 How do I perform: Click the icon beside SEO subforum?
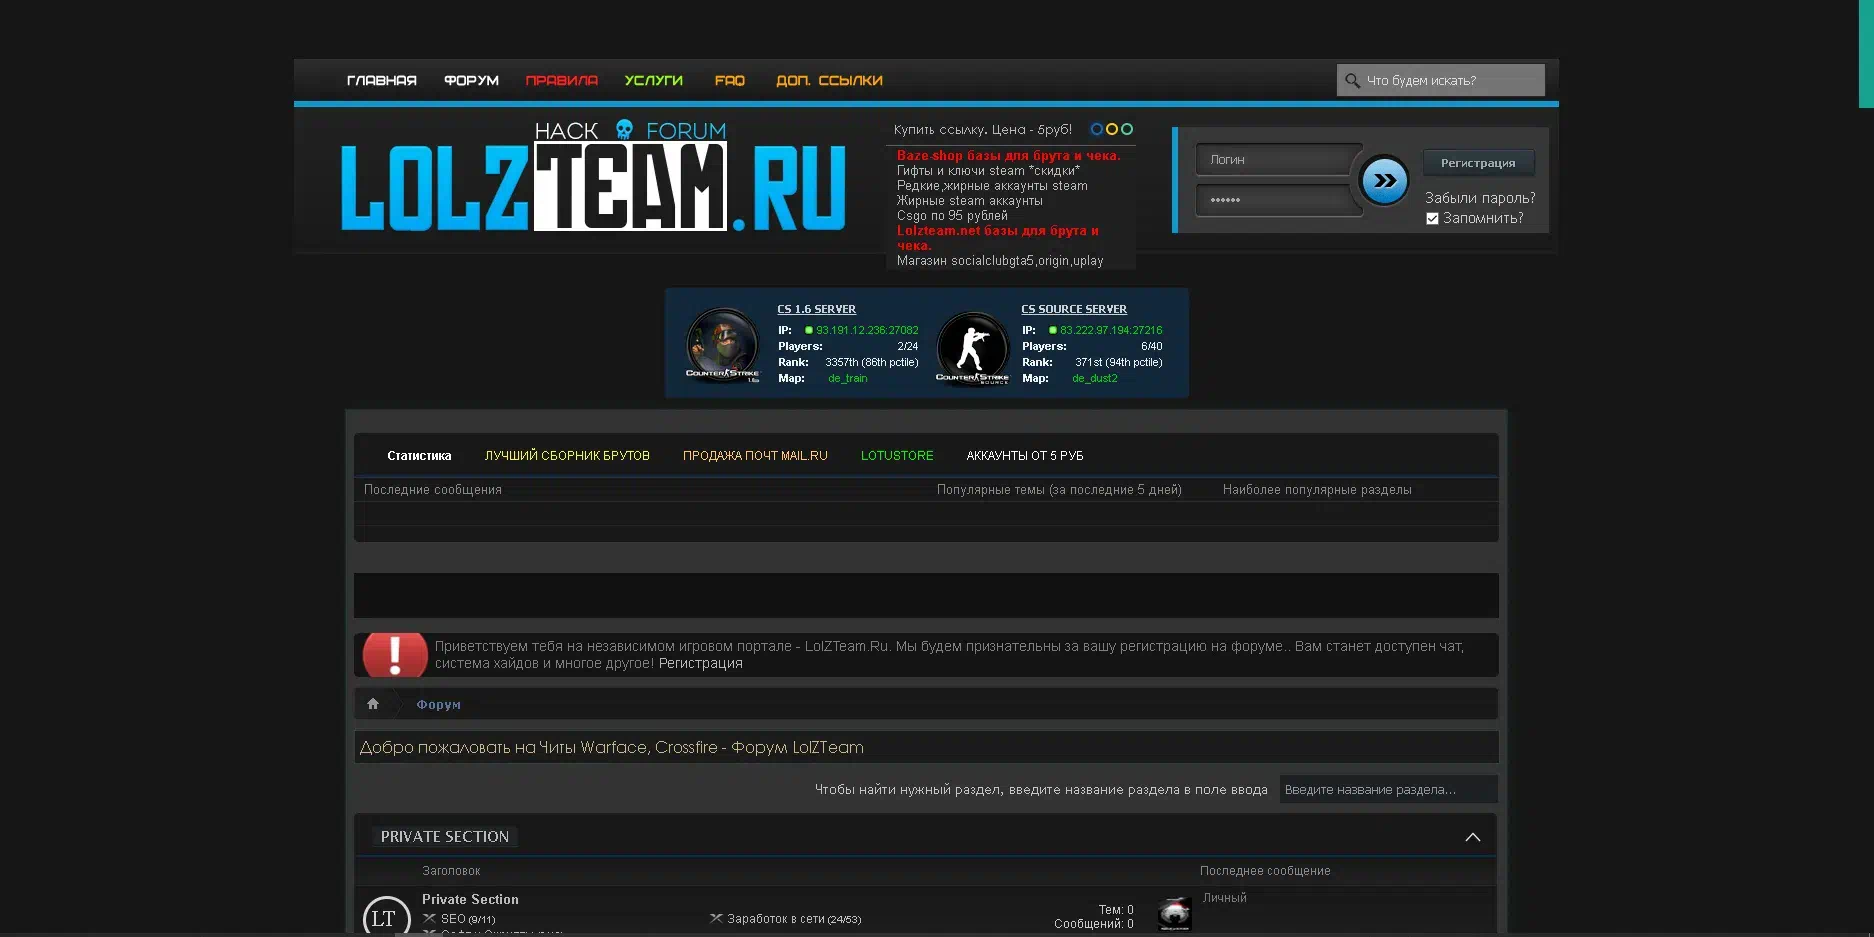(429, 918)
